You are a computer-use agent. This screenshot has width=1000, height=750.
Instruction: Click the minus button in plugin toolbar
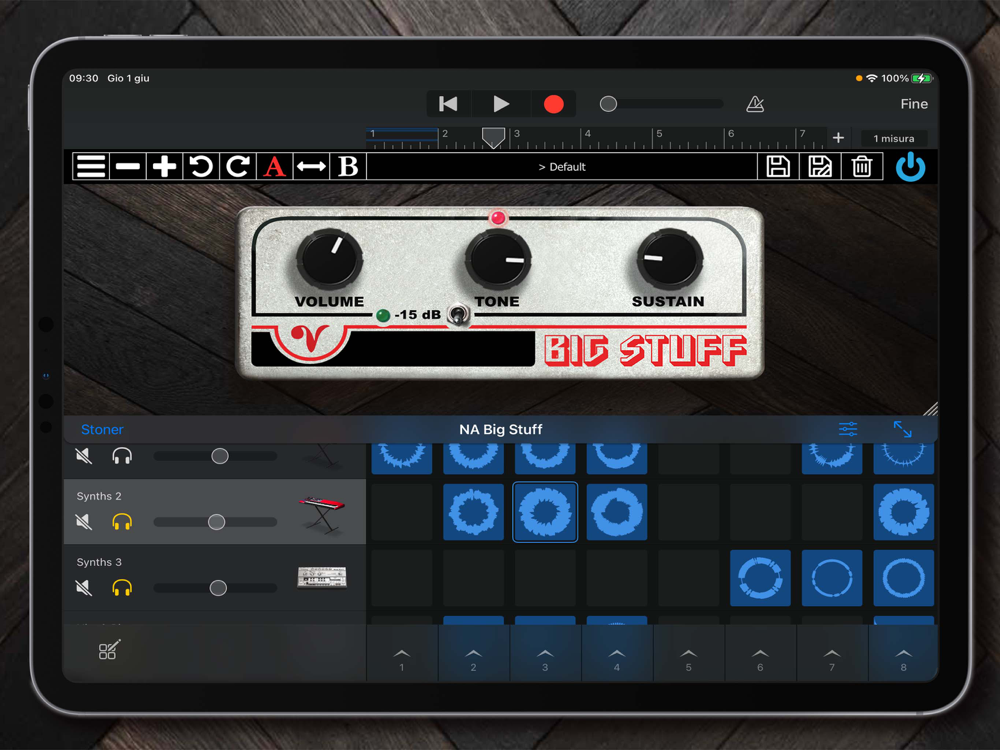click(128, 166)
